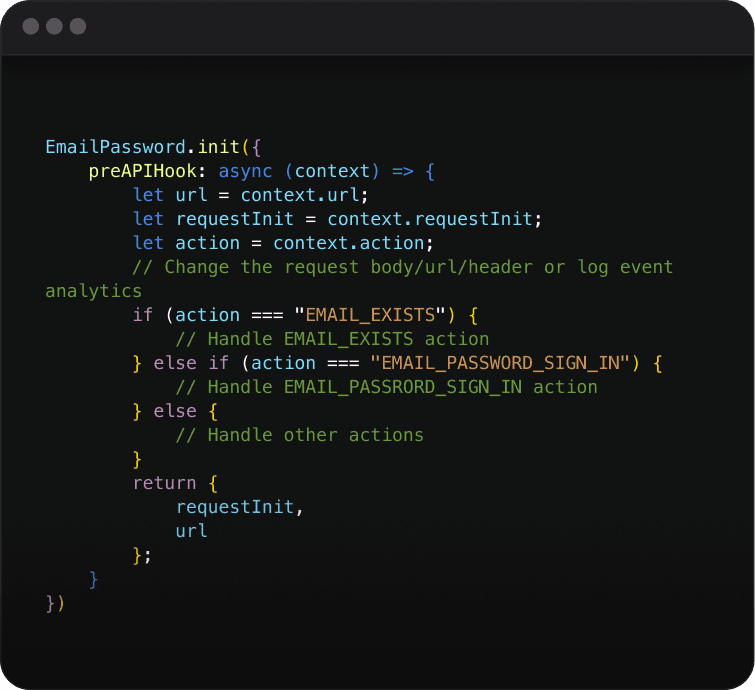Click the context.requestInit expression

click(434, 219)
